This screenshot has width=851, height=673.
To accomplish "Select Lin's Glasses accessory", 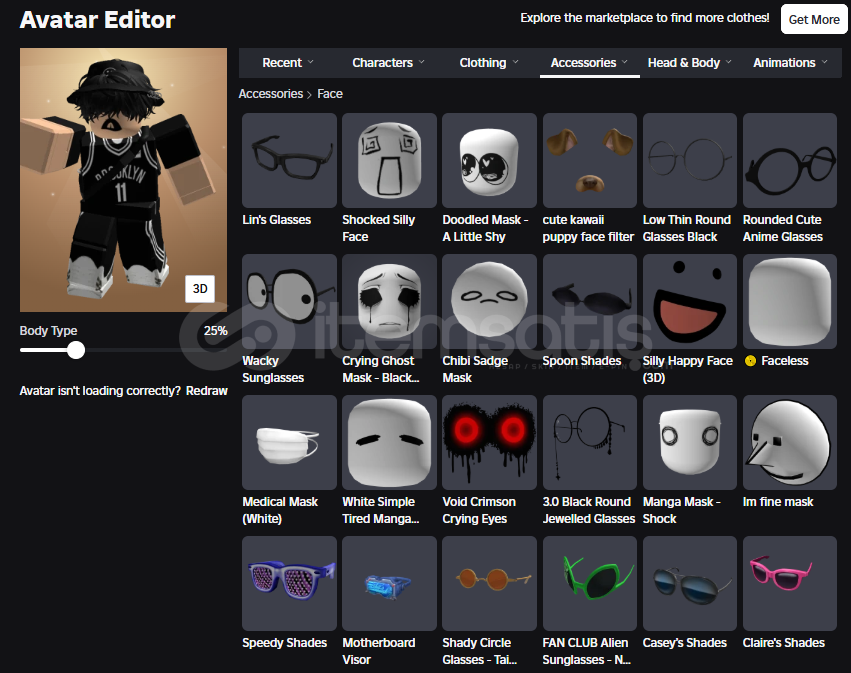I will [x=289, y=160].
